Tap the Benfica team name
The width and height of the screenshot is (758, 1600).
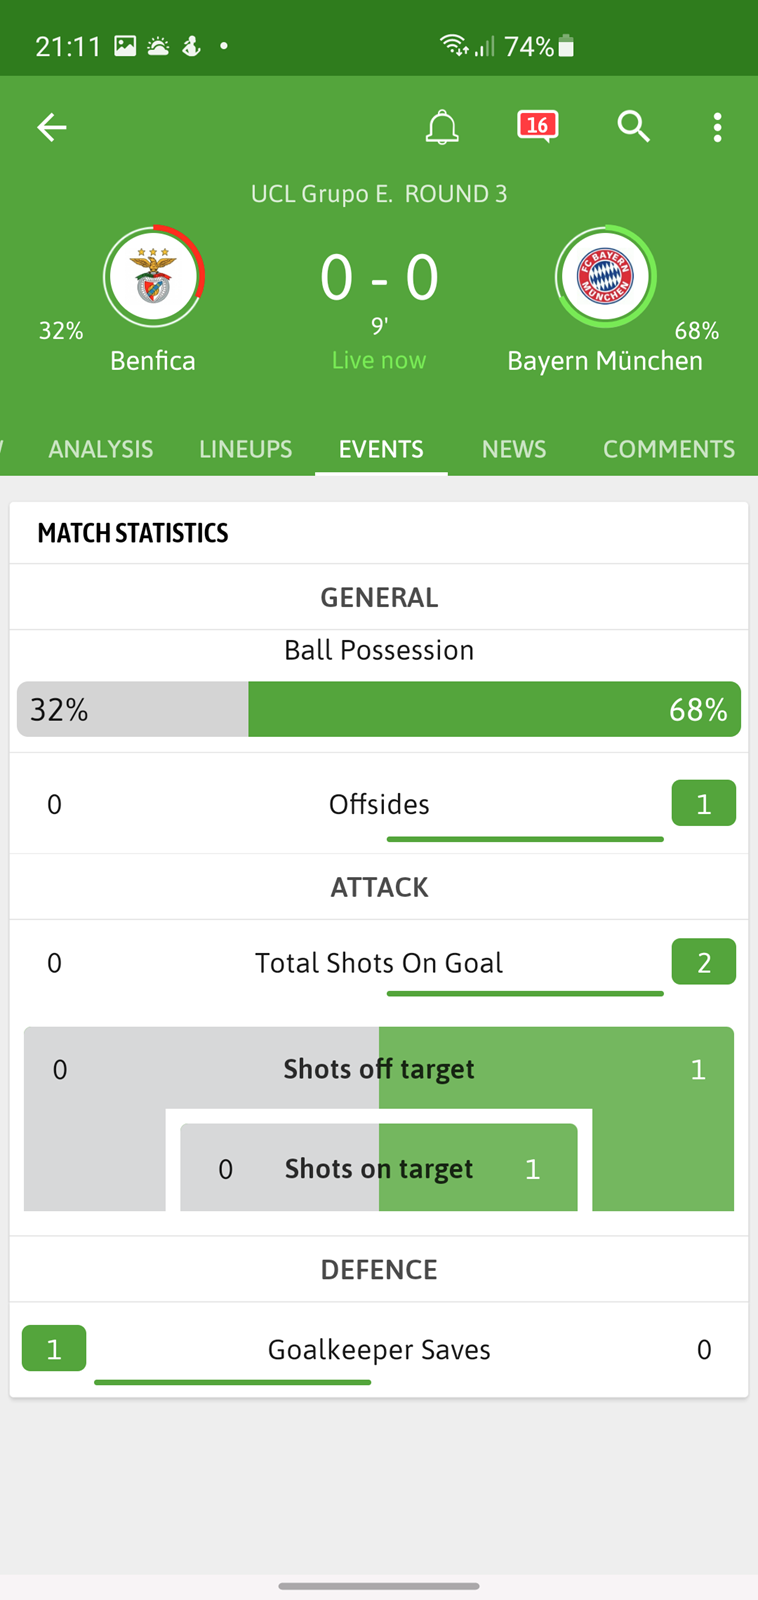tap(153, 360)
